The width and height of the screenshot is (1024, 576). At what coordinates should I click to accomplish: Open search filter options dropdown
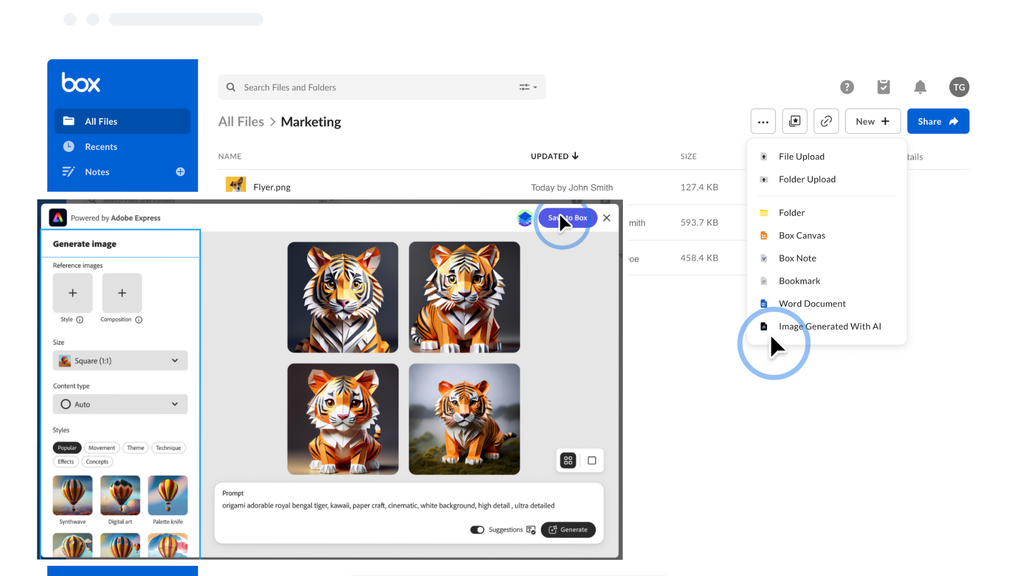pos(528,87)
